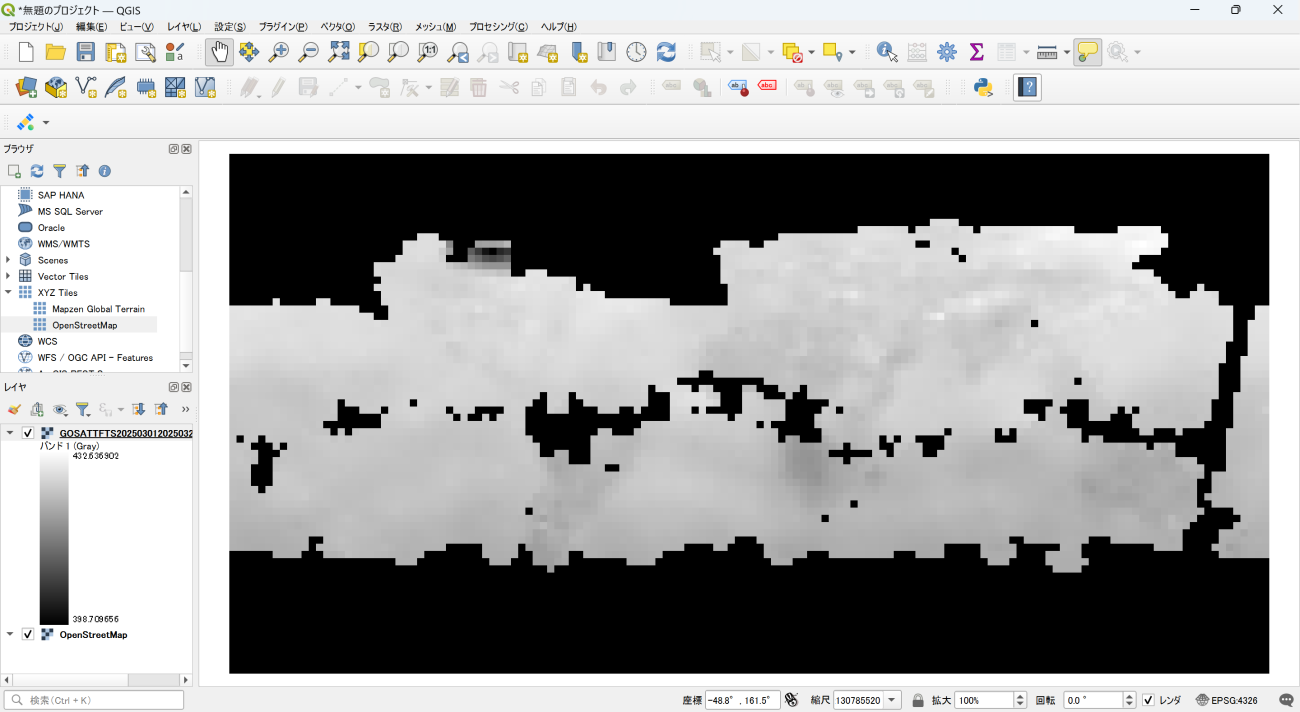
Task: Click the Save Project floppy icon
Action: [86, 52]
